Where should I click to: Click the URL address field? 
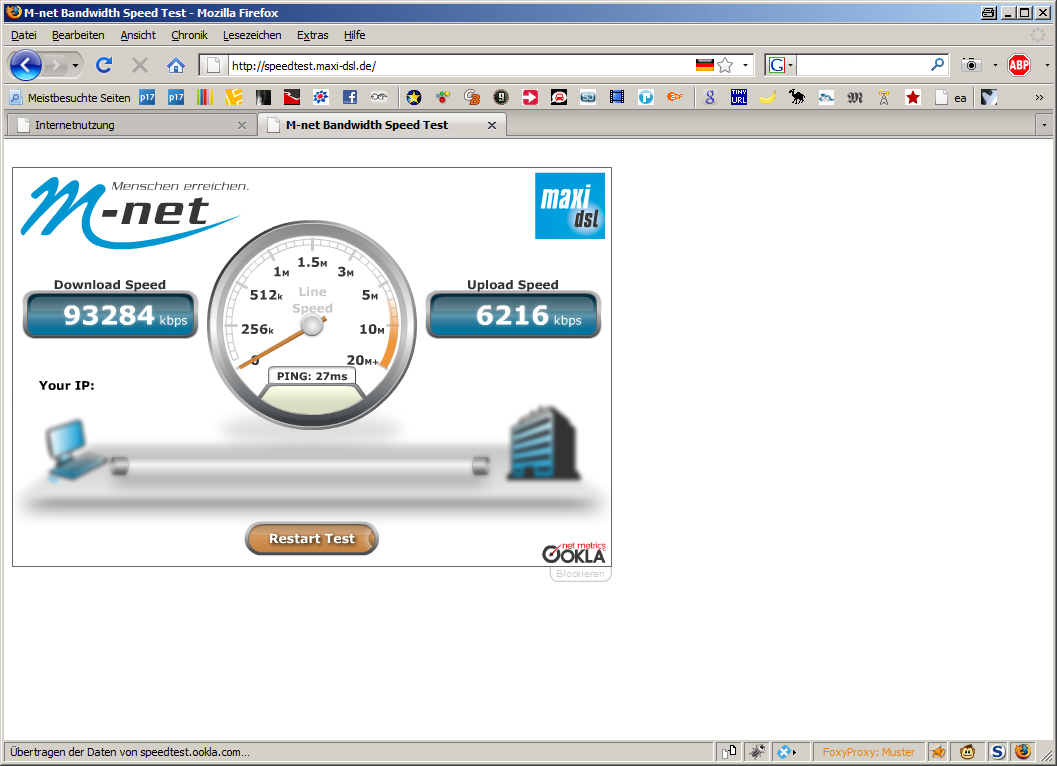[x=462, y=65]
